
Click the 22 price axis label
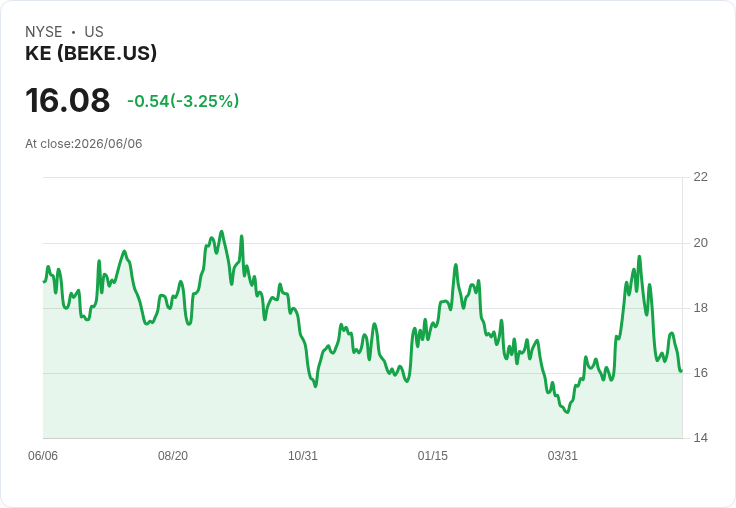coord(700,177)
